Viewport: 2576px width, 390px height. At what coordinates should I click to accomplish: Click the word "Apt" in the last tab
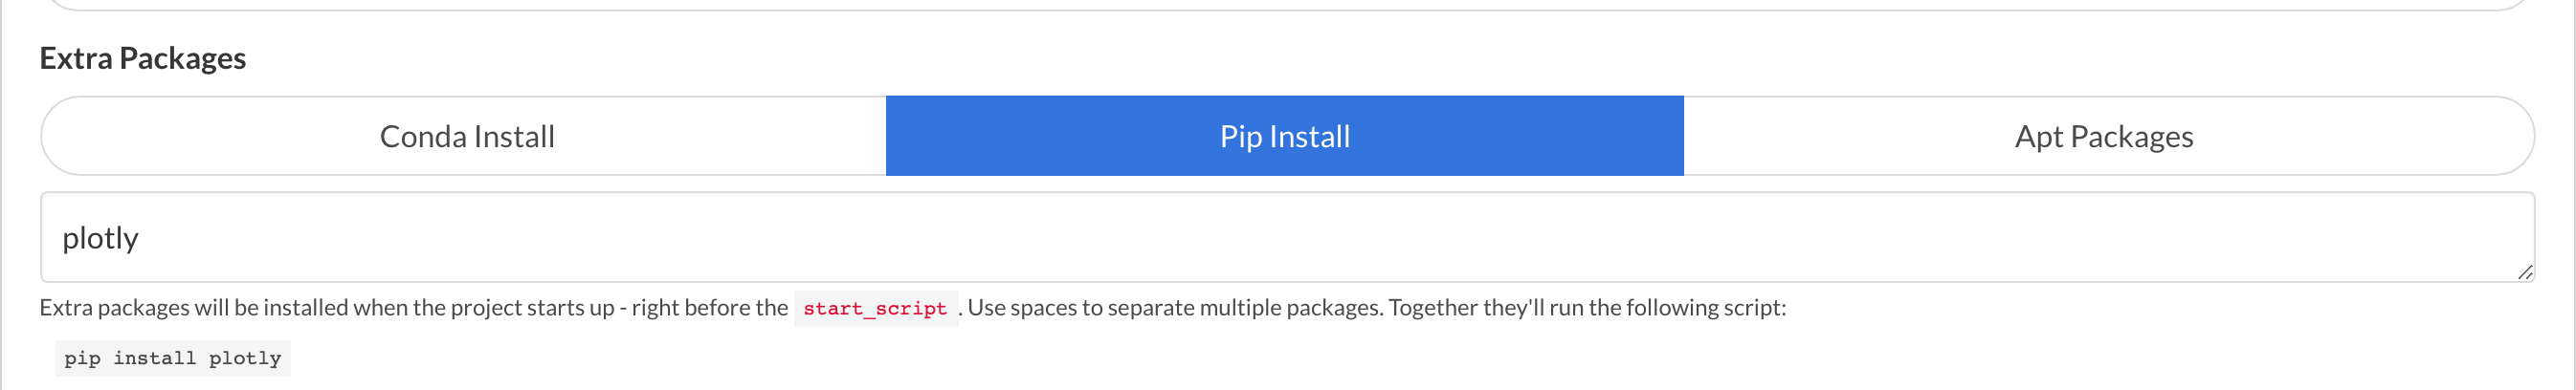(x=2039, y=136)
